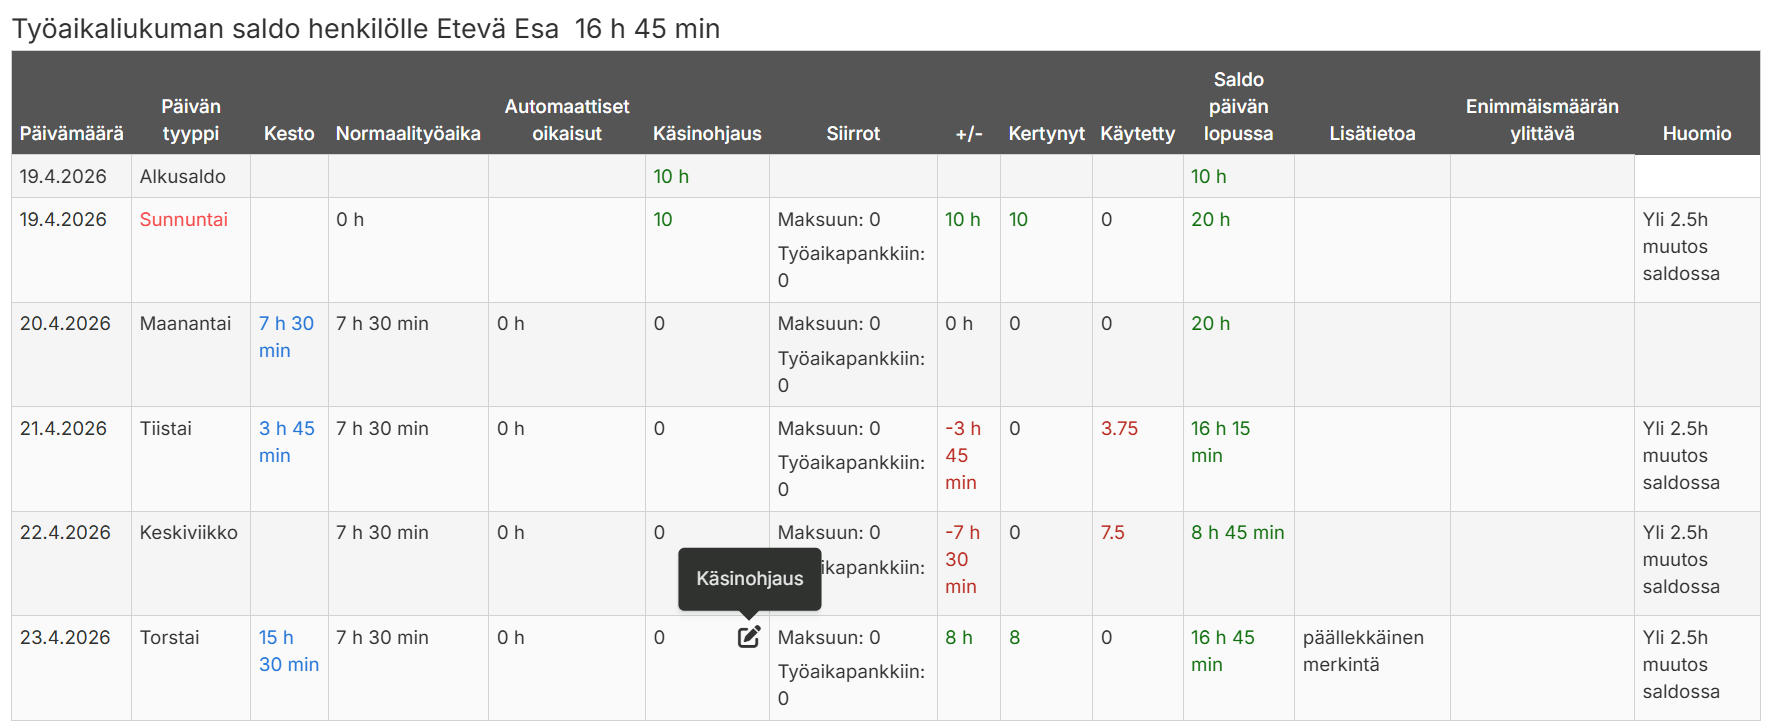Viewport: 1771px width, 727px height.
Task: Click the Kertynyt column header
Action: tap(1046, 133)
